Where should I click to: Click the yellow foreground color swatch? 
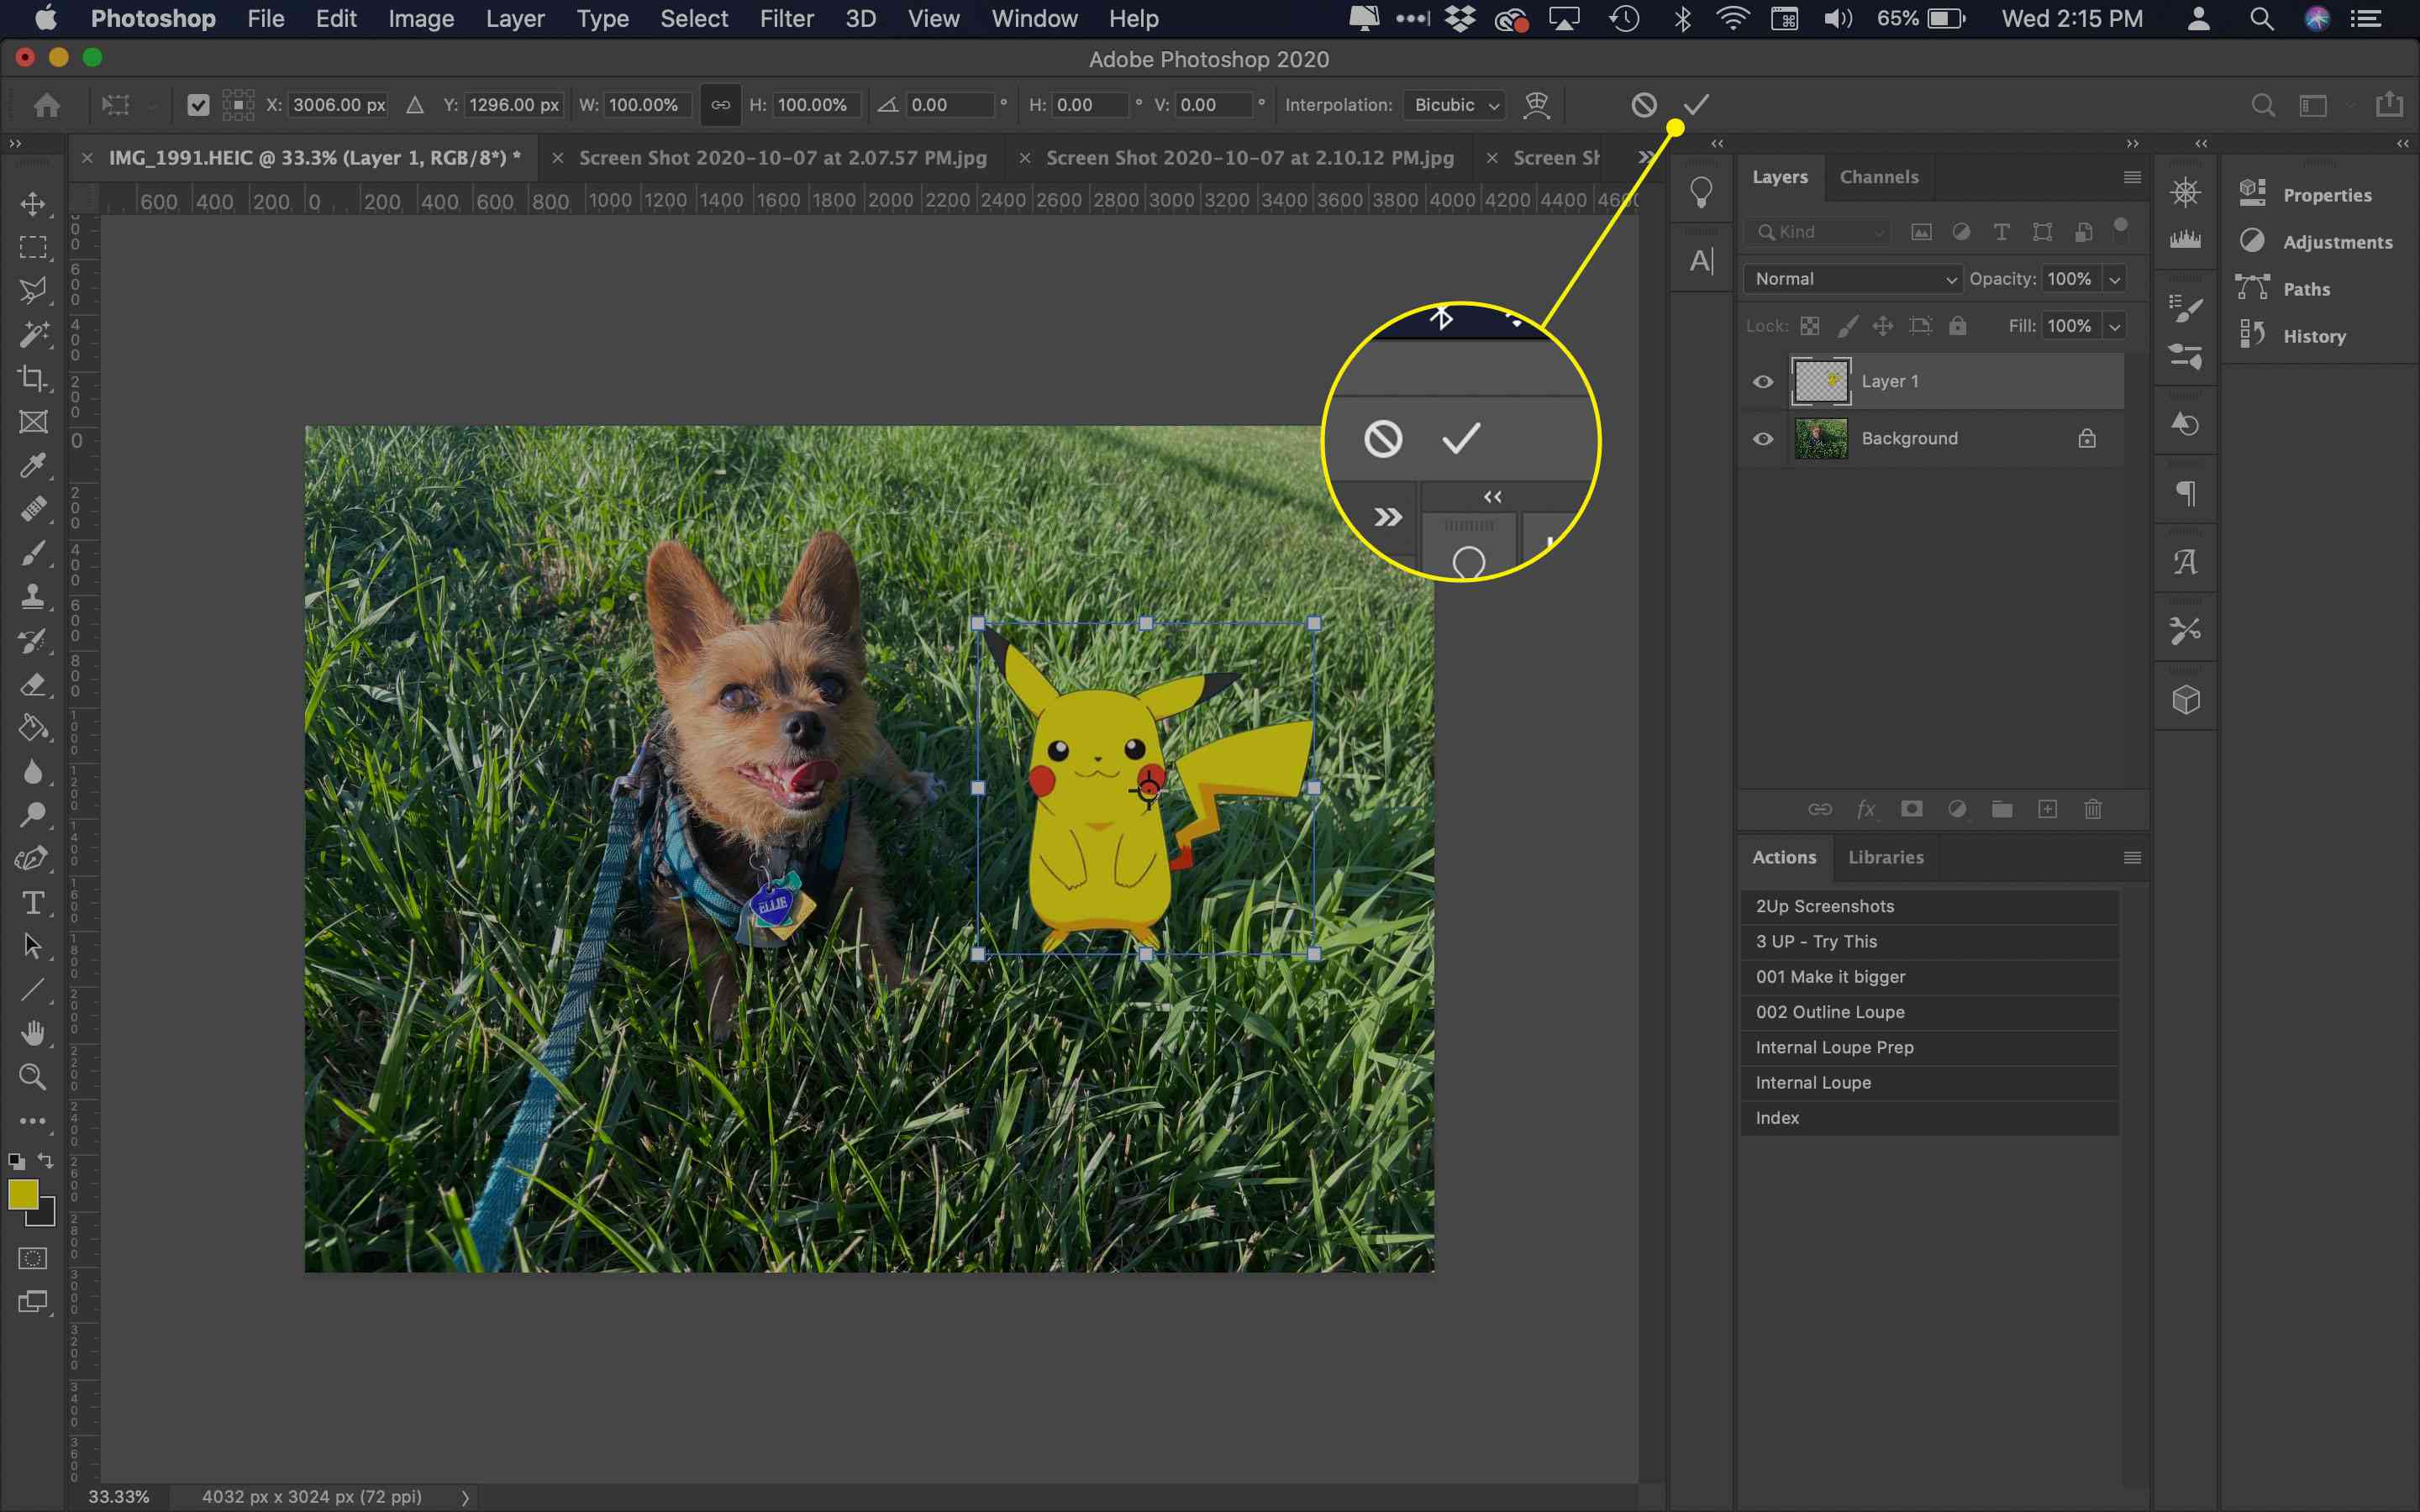[22, 1193]
